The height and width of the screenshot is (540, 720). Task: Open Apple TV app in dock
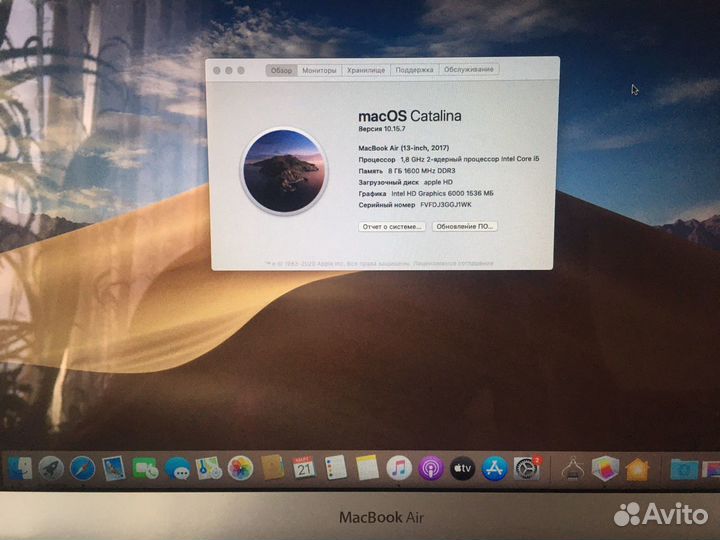(x=462, y=468)
